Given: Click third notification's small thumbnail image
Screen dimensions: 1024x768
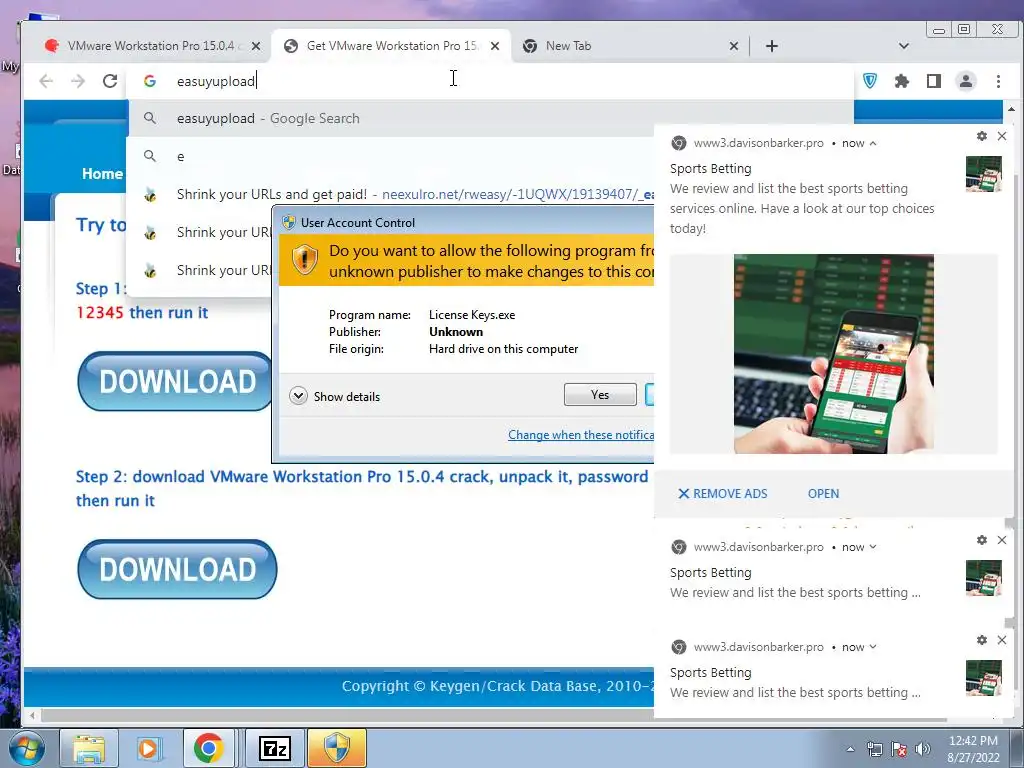Looking at the screenshot, I should [x=984, y=678].
